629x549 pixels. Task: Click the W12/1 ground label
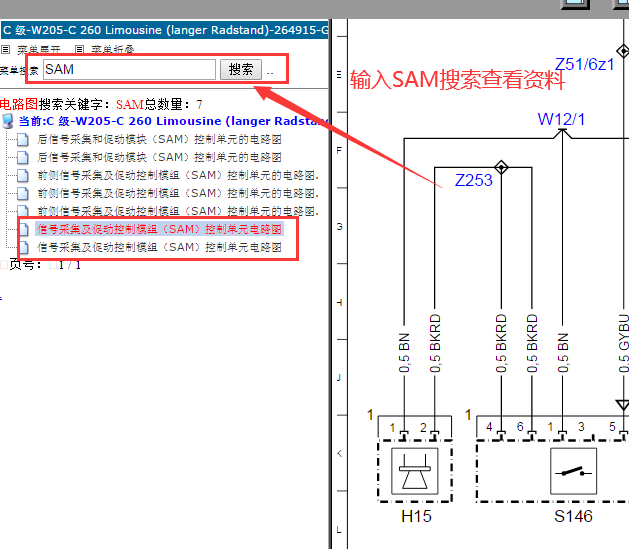[x=561, y=119]
